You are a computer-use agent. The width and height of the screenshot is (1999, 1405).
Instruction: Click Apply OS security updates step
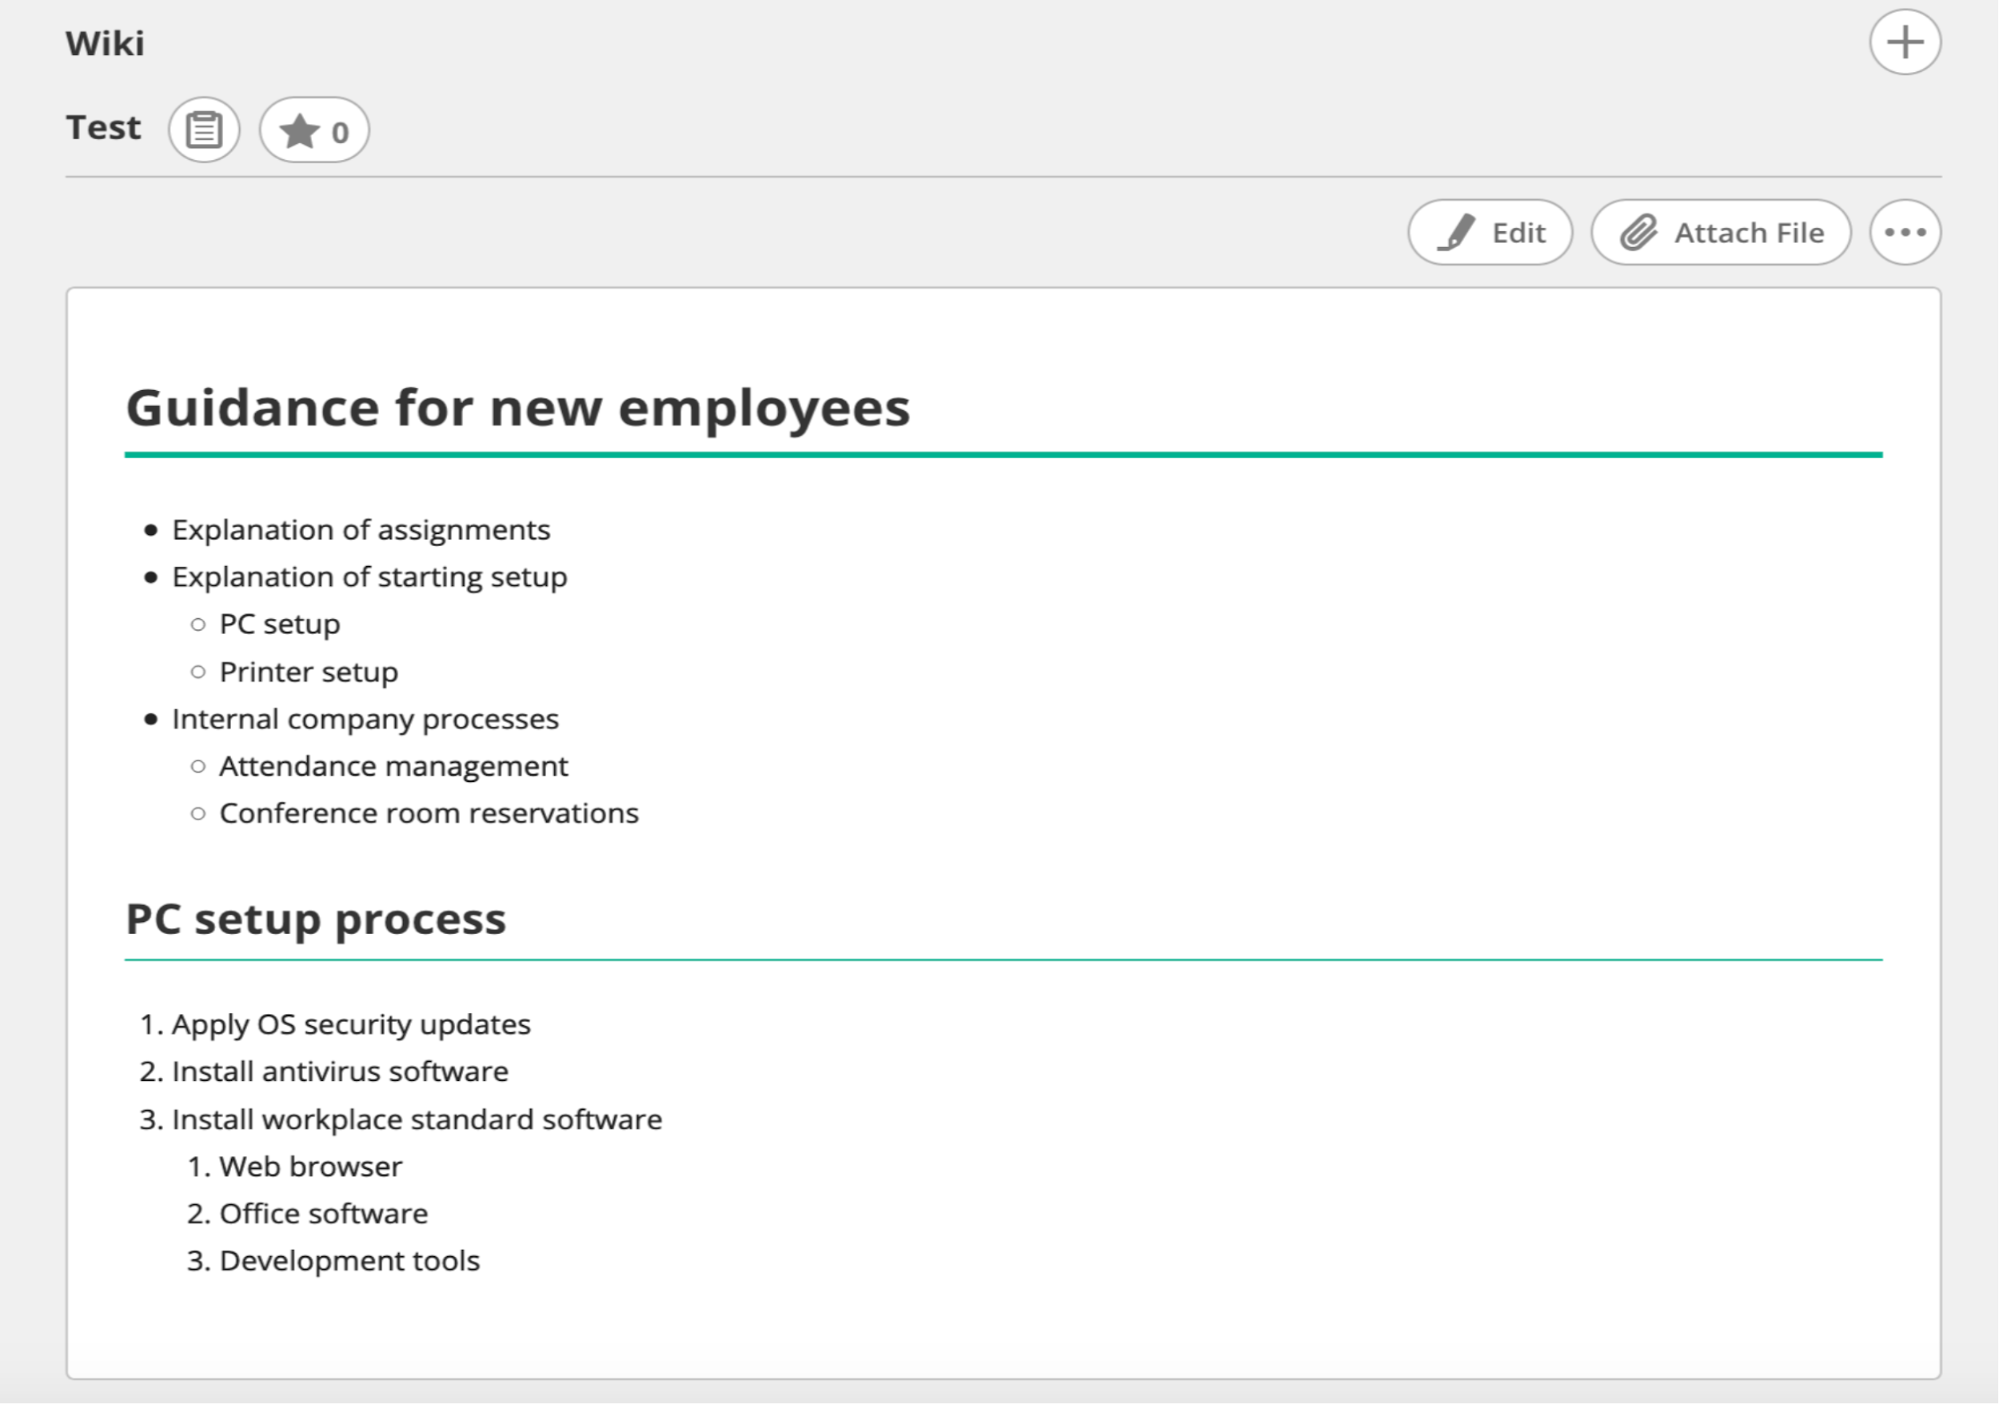[x=351, y=1024]
